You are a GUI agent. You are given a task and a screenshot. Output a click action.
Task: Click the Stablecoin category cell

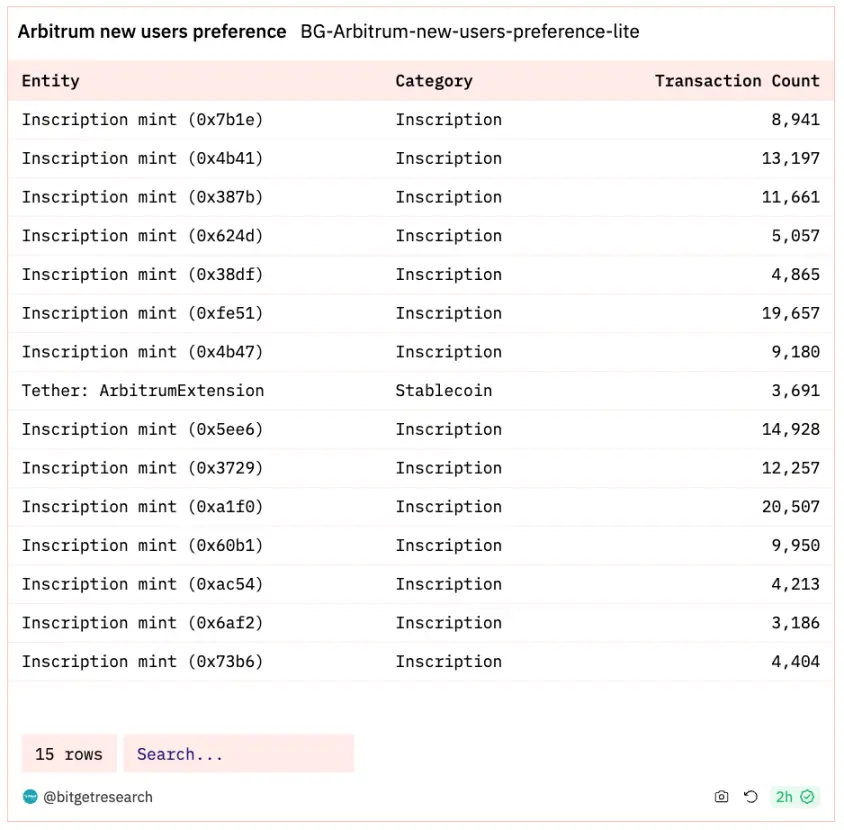point(444,390)
